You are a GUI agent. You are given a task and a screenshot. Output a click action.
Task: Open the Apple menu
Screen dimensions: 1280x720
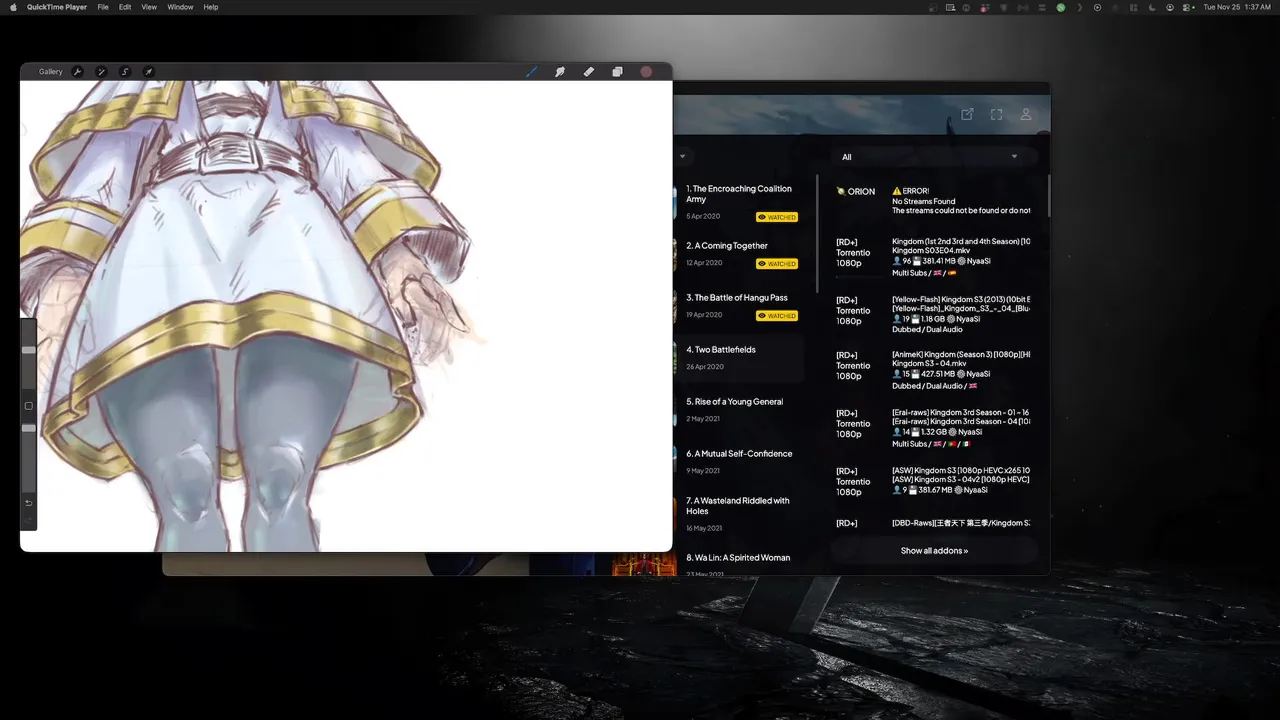(13, 7)
